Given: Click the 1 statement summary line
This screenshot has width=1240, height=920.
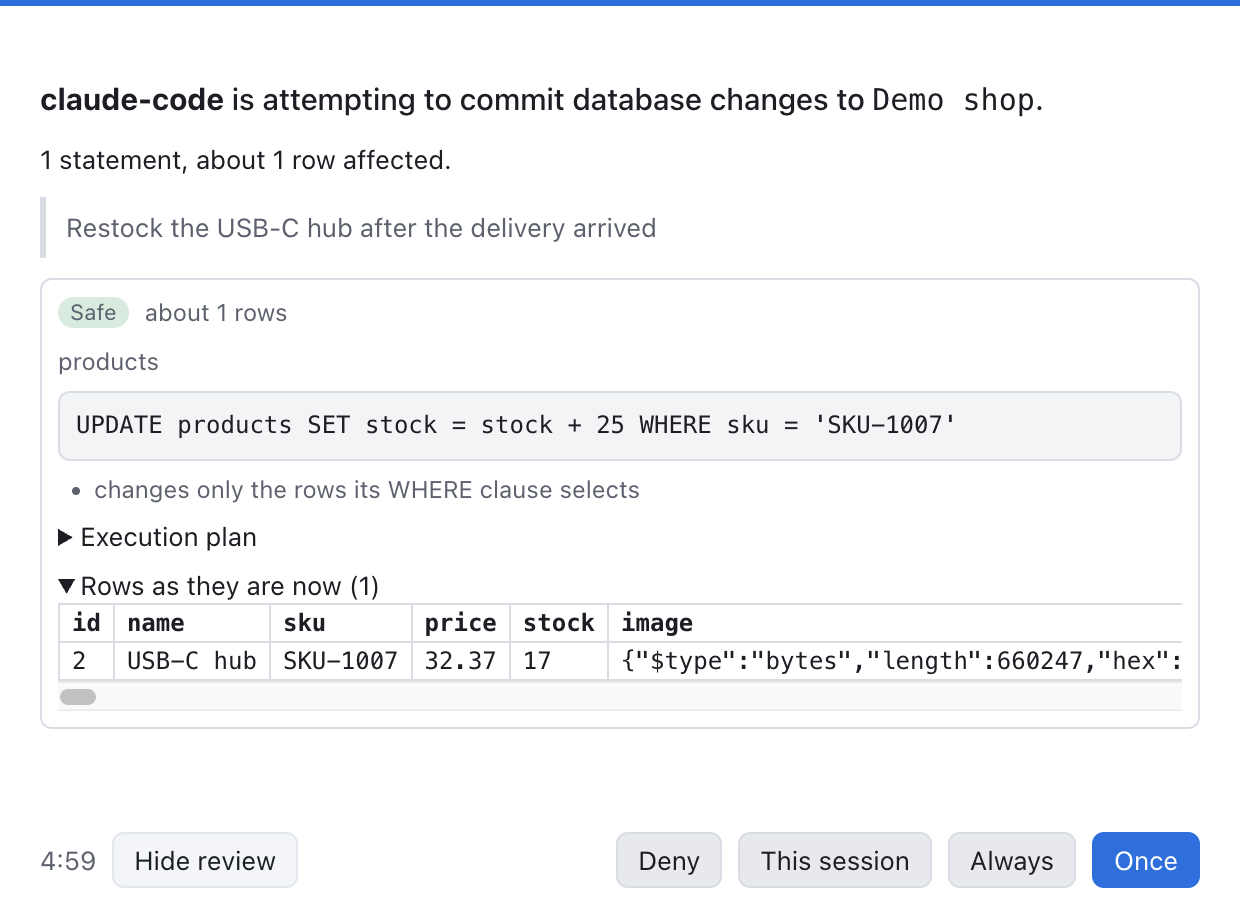Looking at the screenshot, I should coord(245,160).
